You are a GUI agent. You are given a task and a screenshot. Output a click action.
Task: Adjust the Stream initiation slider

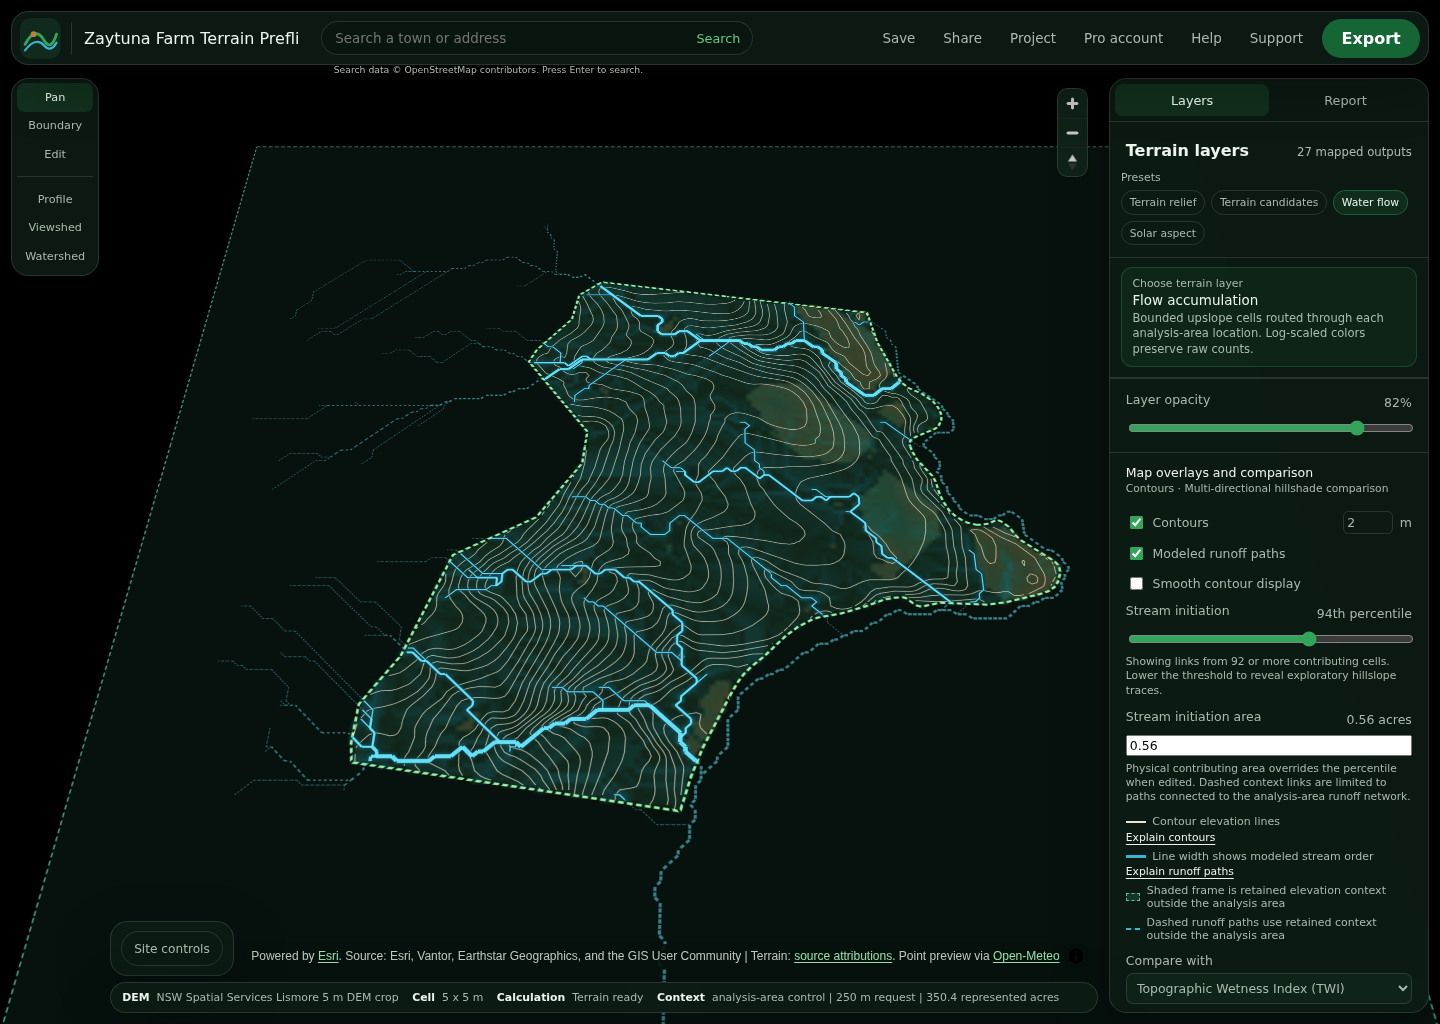tap(1270, 639)
